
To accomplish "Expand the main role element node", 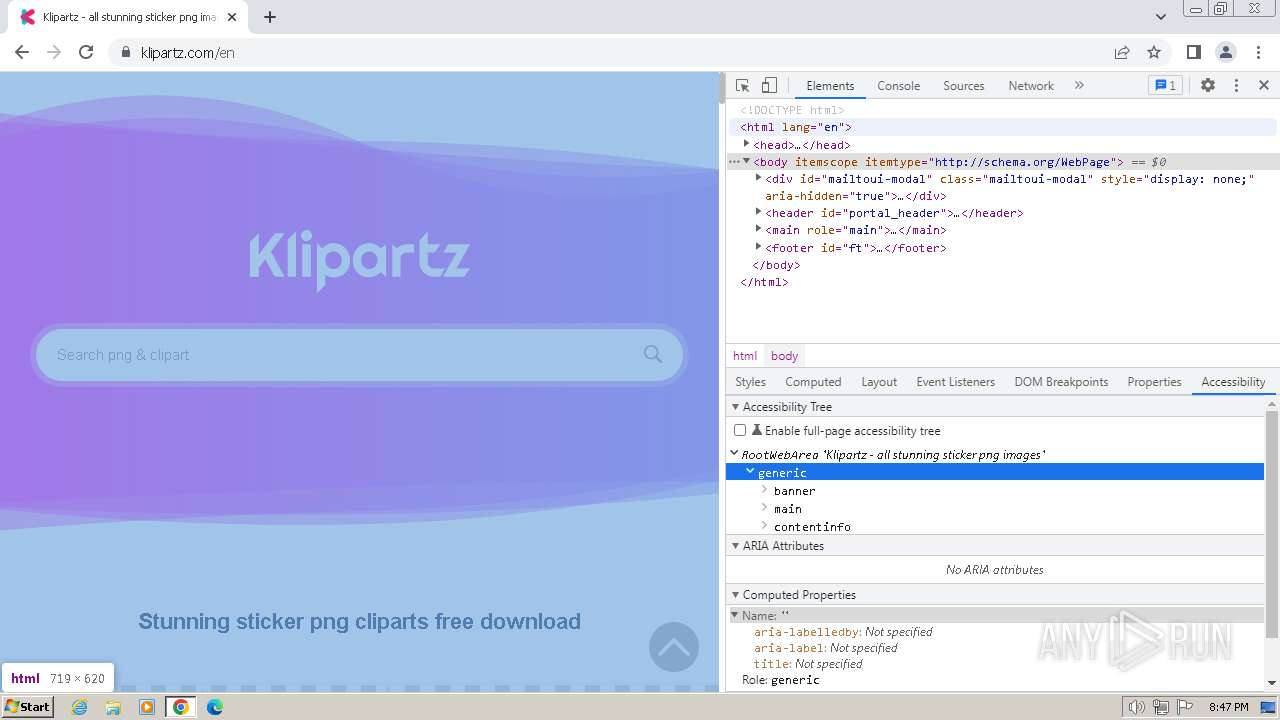I will pyautogui.click(x=758, y=229).
